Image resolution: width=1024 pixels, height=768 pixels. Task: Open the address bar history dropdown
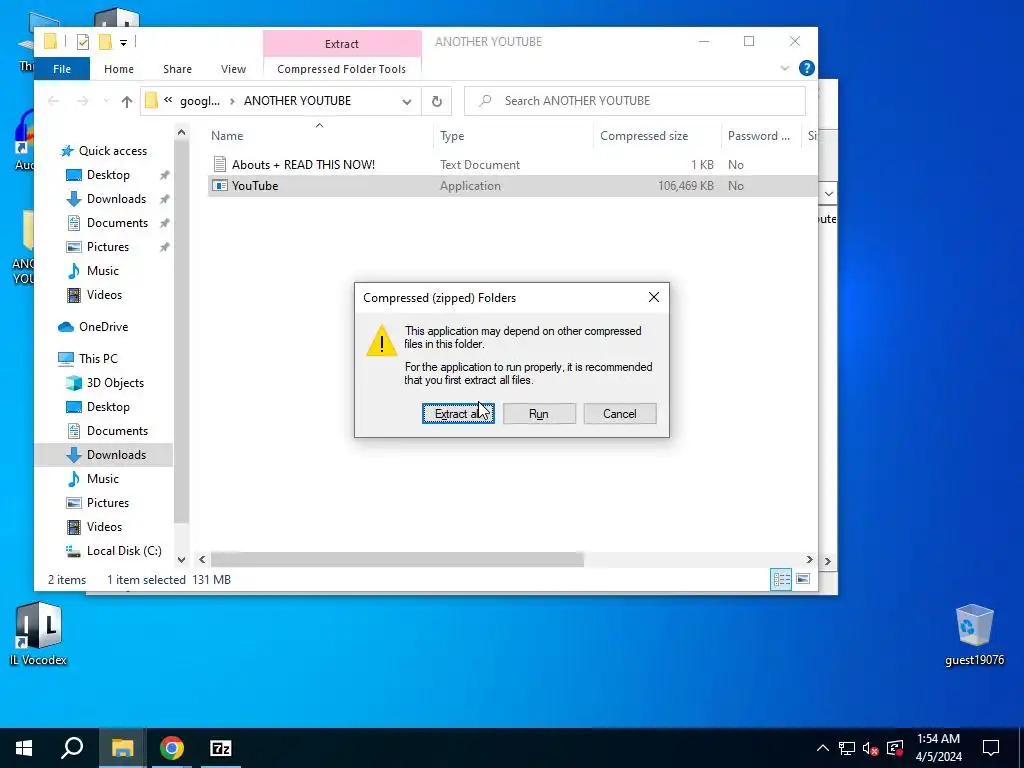tap(407, 101)
